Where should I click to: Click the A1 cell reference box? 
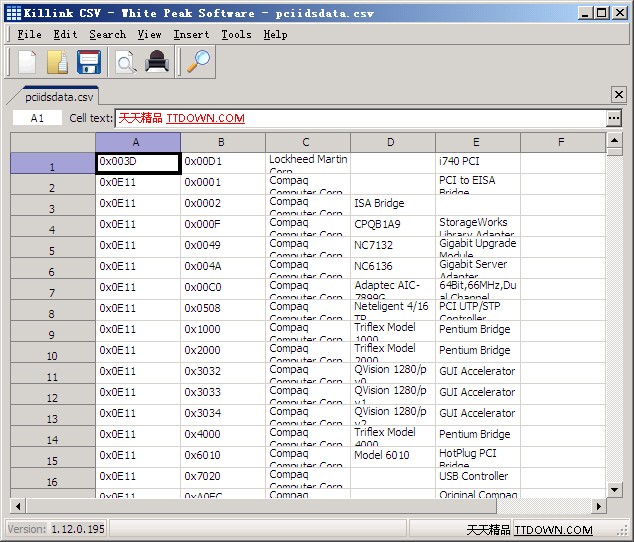(37, 118)
